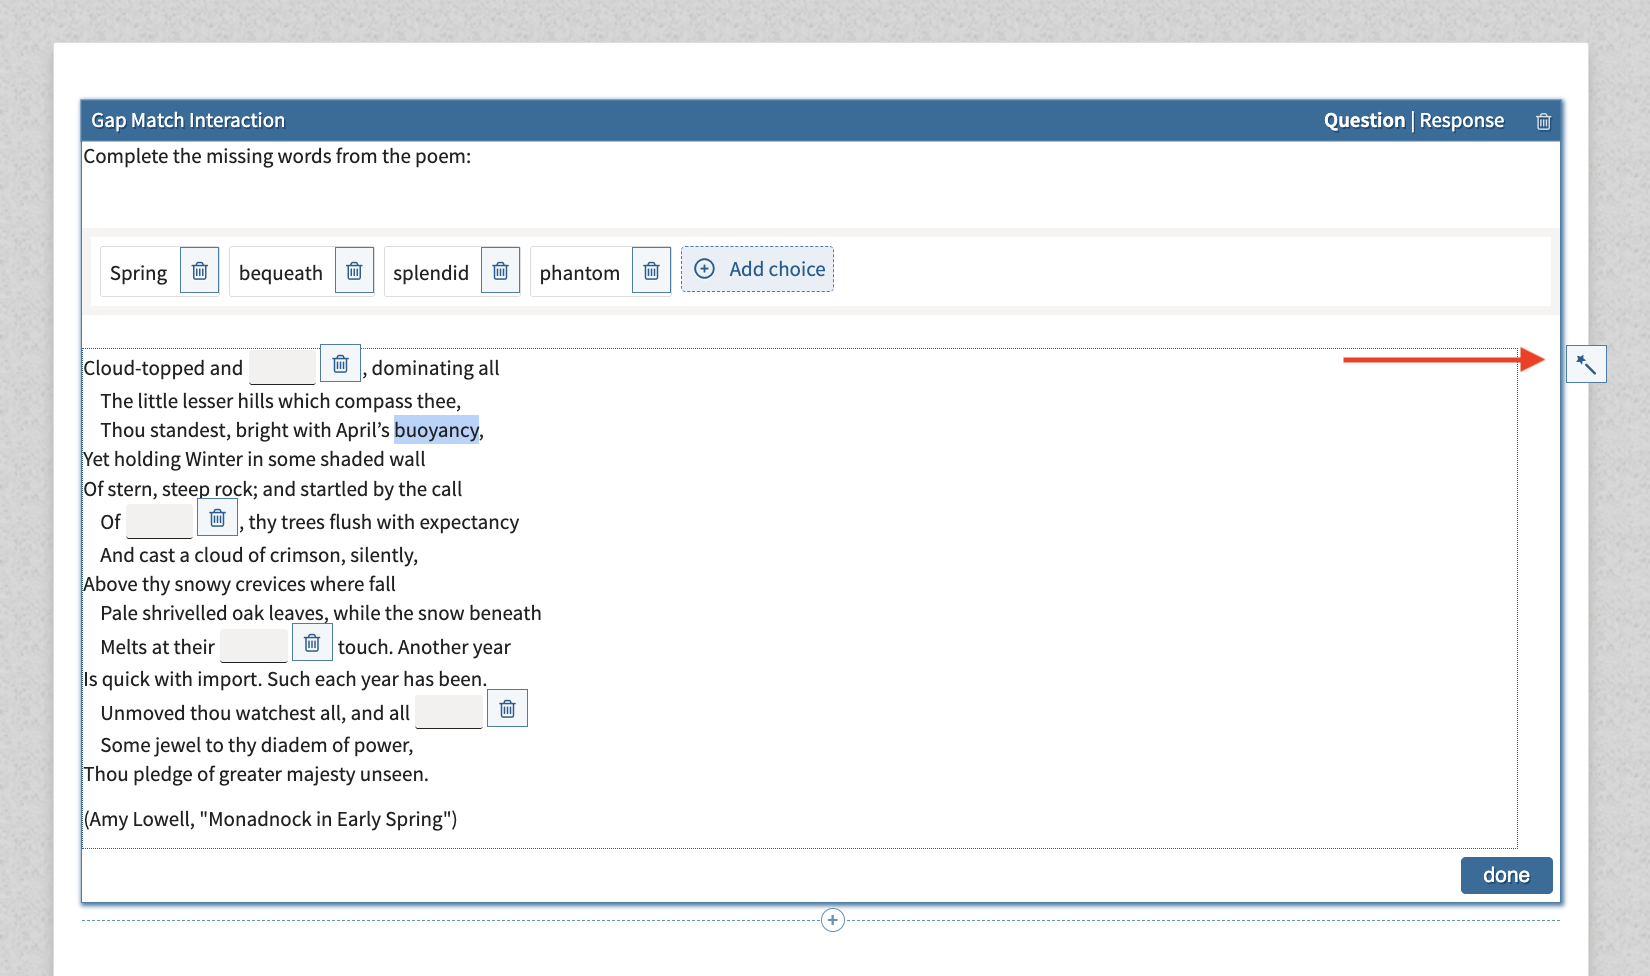Click the text 'touch. Another year'

[424, 647]
